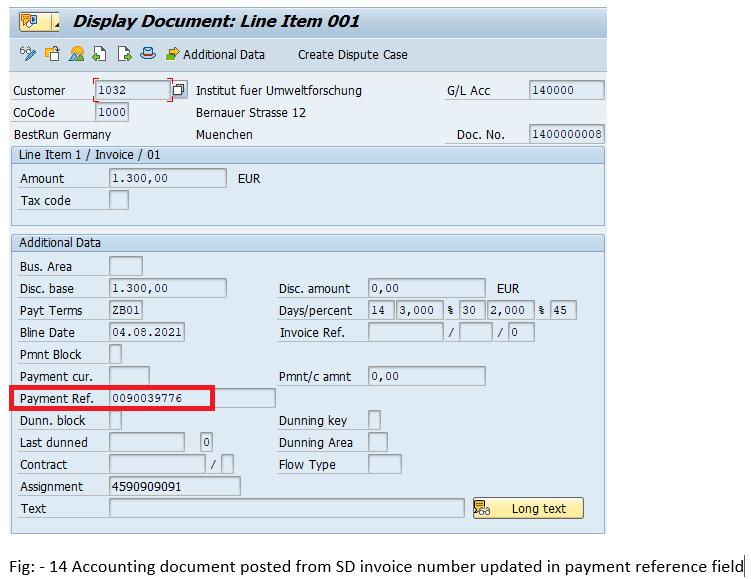Viewport: 751px width, 579px height.
Task: Click the percent field showing 2,000
Action: 511,310
